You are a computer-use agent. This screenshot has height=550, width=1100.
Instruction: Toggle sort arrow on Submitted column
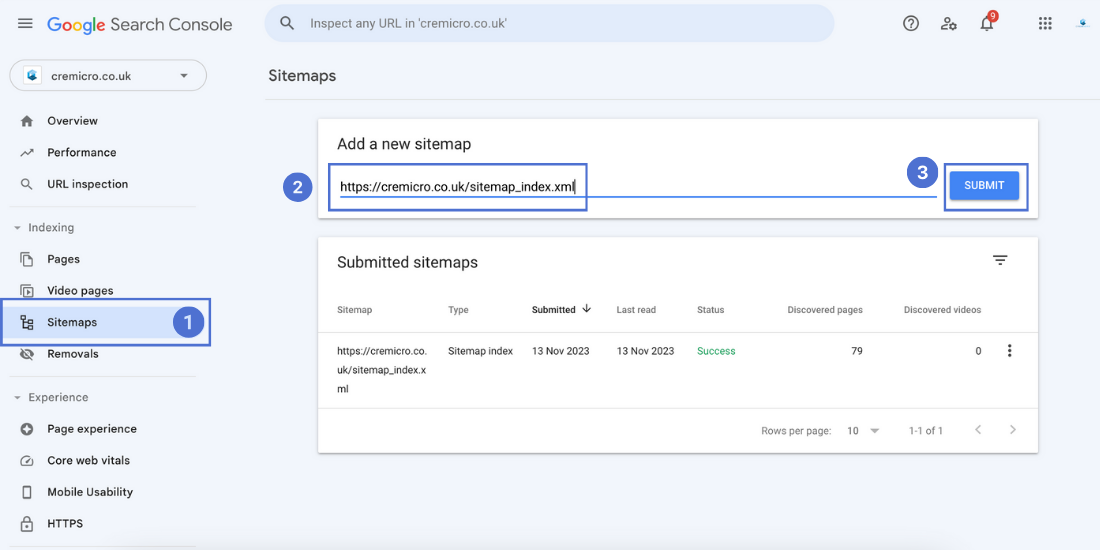tap(586, 309)
